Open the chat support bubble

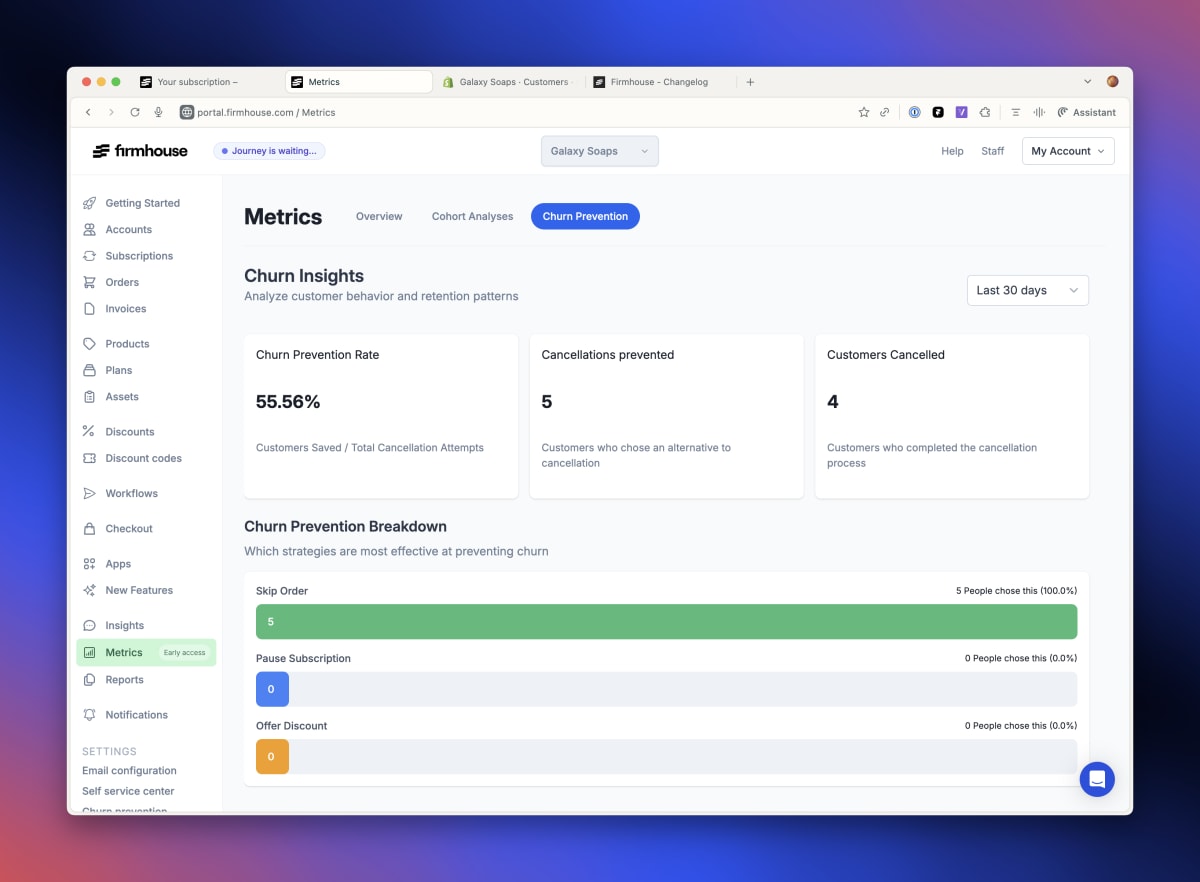click(x=1097, y=779)
